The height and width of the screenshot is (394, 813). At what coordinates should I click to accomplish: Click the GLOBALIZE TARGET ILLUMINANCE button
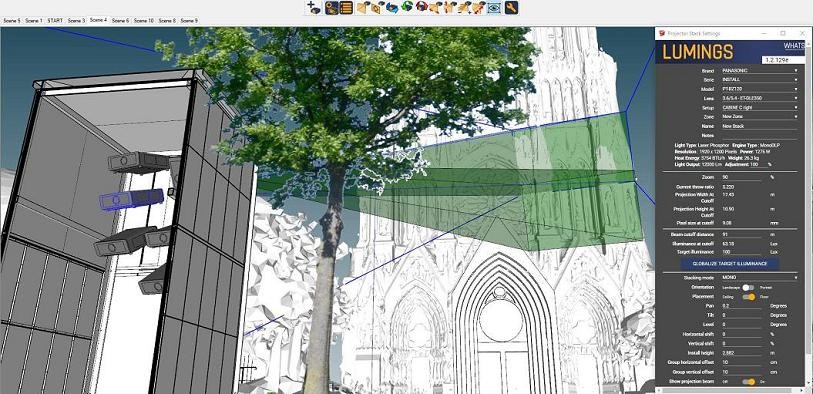(x=730, y=264)
